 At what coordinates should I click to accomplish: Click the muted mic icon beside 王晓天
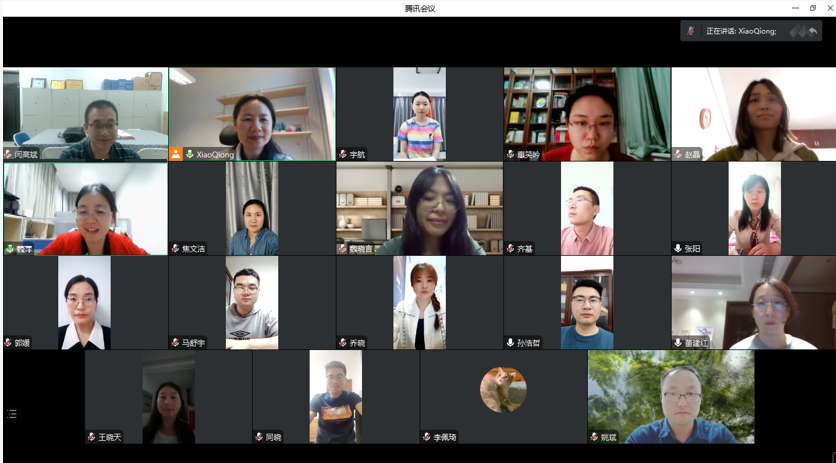coord(92,436)
